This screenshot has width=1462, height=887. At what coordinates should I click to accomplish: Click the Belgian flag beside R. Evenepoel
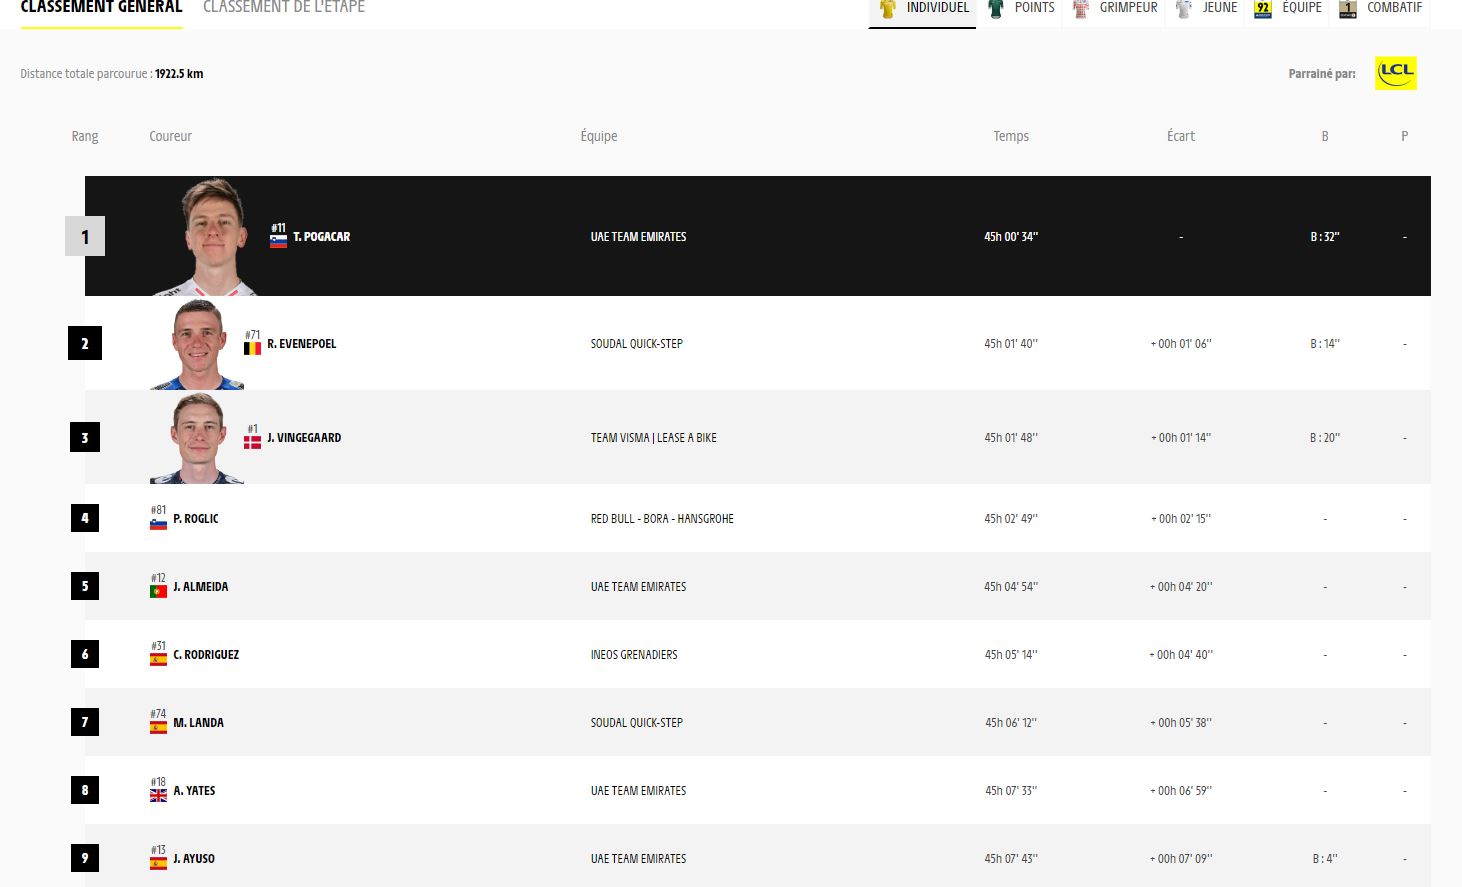coord(252,348)
